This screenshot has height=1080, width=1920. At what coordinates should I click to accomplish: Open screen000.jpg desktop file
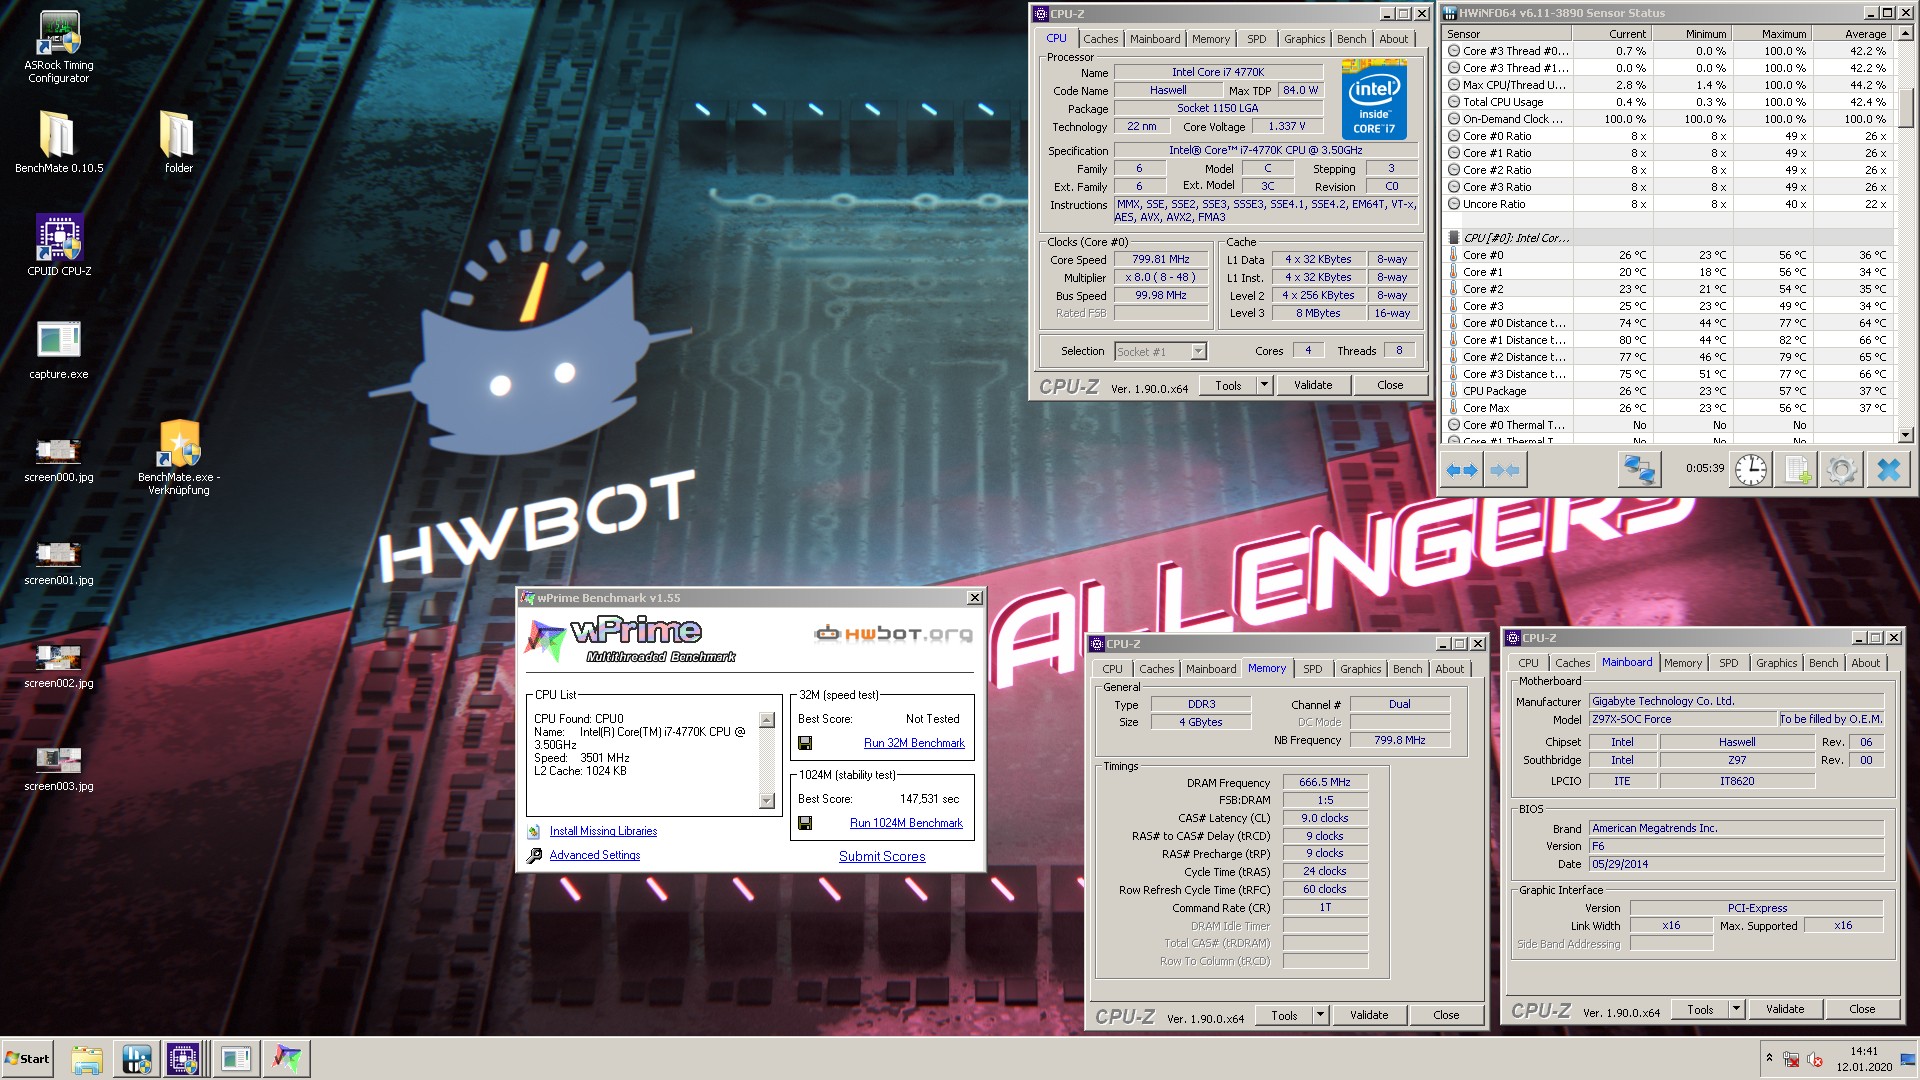pyautogui.click(x=58, y=460)
